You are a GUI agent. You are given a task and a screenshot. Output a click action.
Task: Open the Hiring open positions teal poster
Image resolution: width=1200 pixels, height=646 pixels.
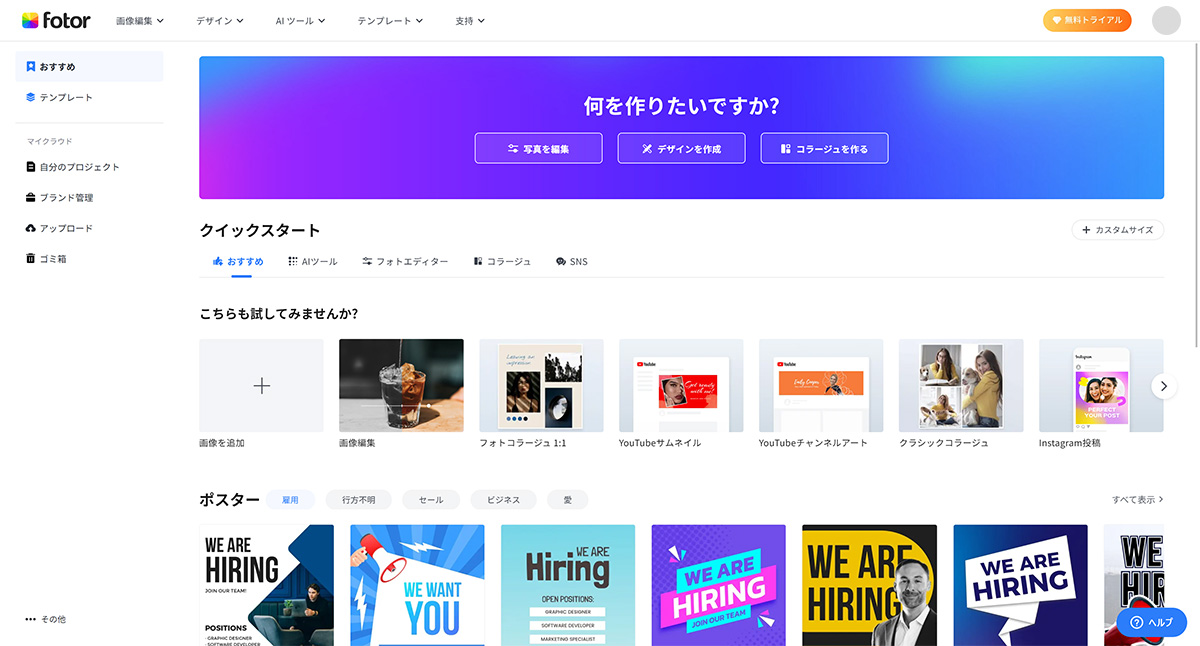click(x=568, y=585)
